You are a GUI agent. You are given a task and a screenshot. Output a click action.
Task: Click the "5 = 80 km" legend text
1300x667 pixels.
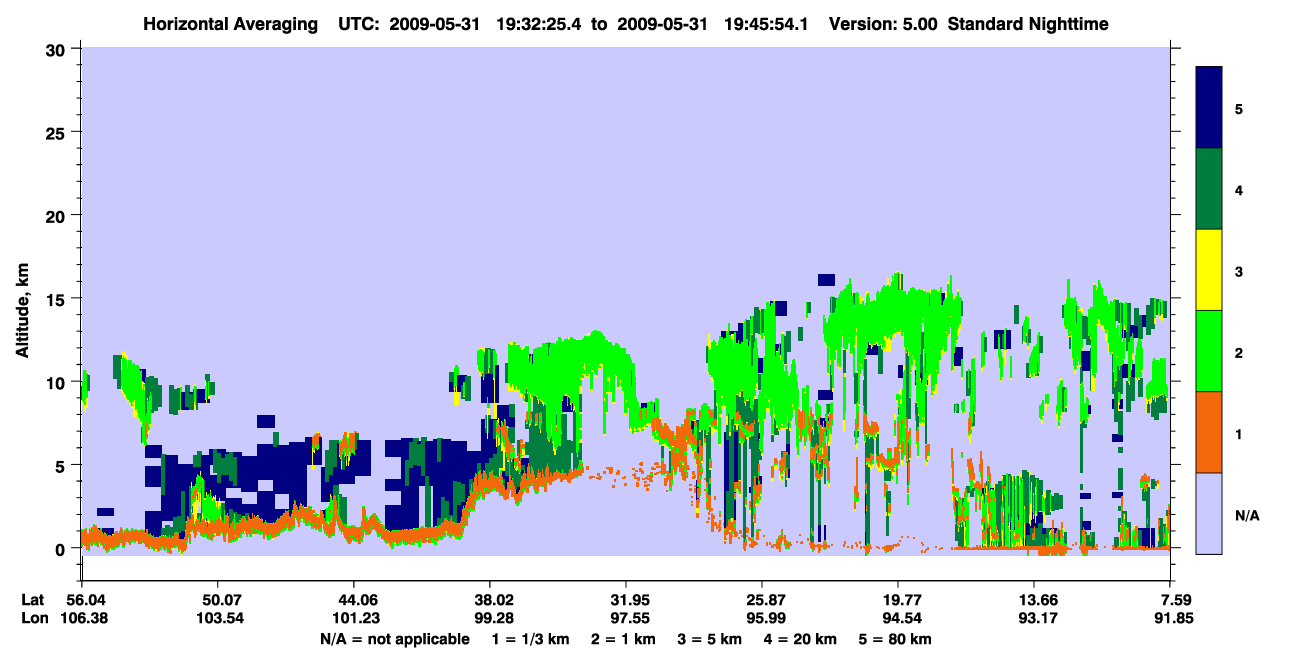pyautogui.click(x=896, y=639)
